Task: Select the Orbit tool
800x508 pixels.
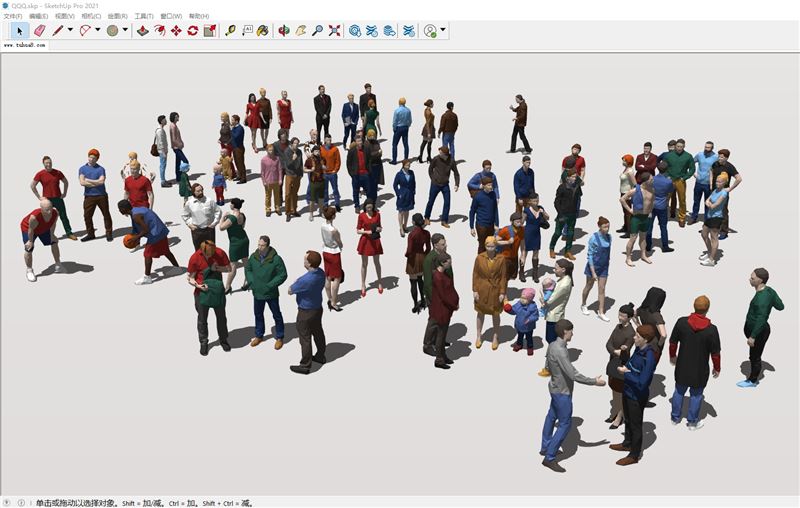Action: point(284,31)
